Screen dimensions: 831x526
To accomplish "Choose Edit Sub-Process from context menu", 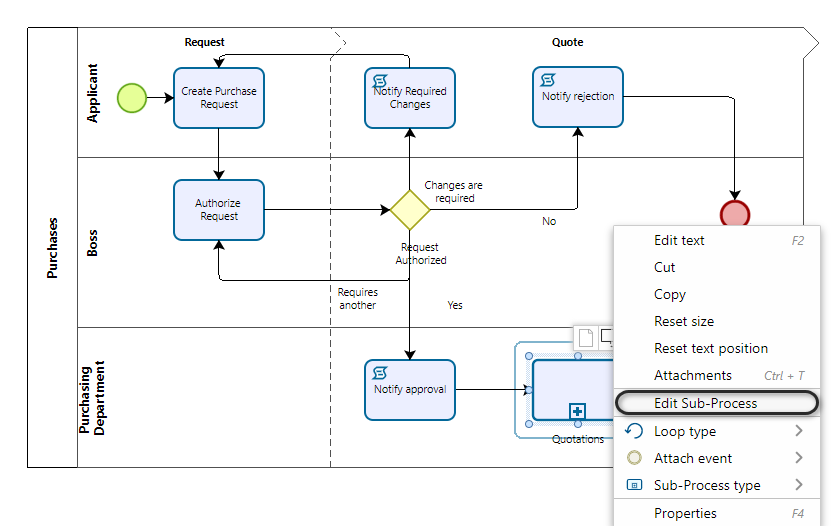I will (x=705, y=403).
